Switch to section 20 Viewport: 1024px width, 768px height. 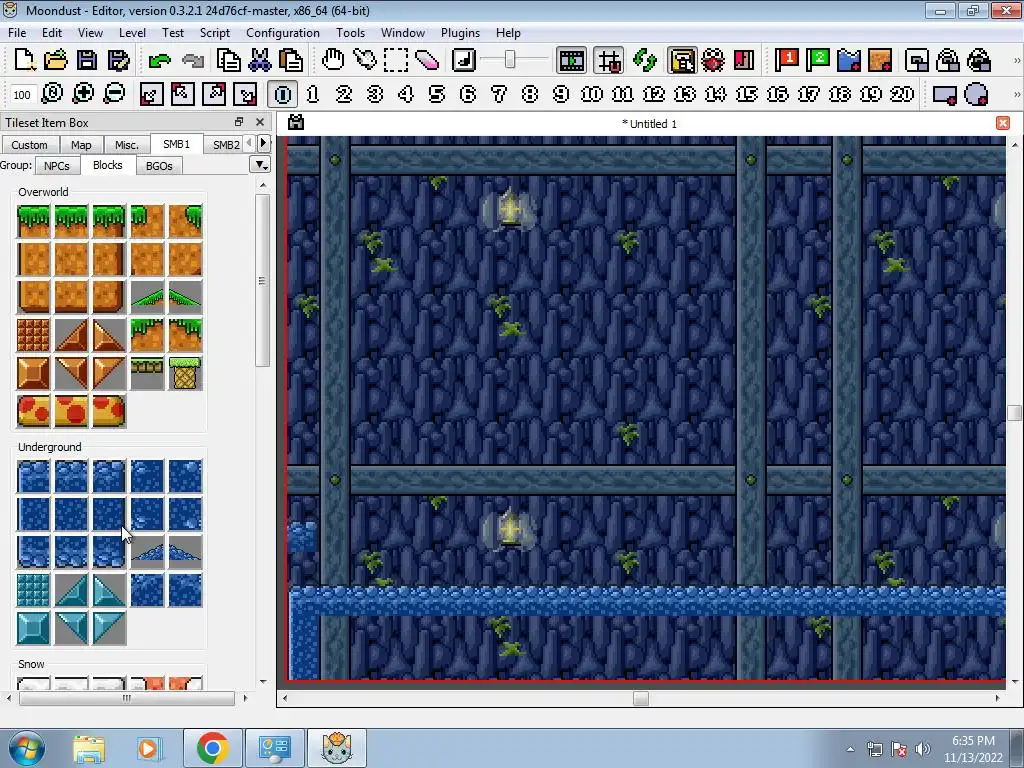pos(902,94)
